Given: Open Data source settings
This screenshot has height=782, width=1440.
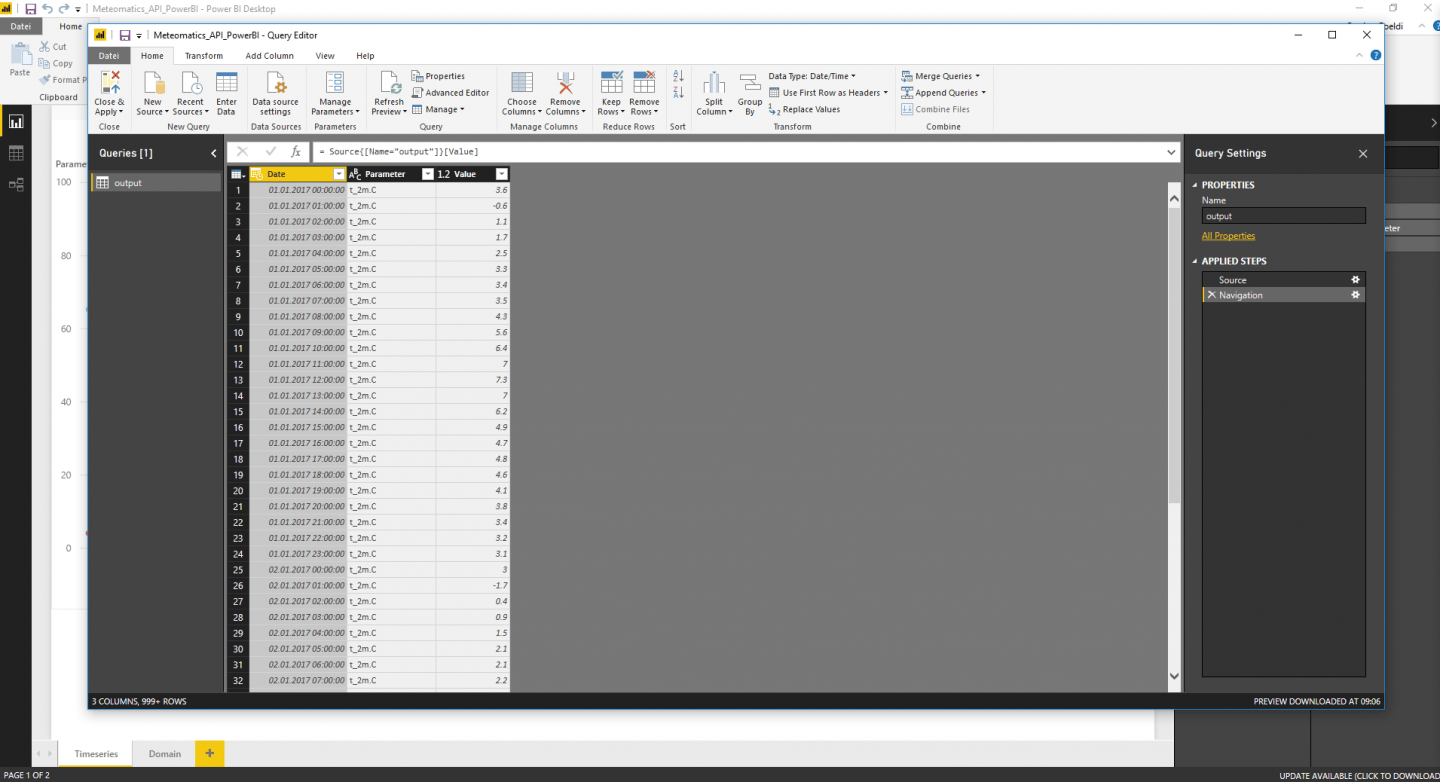Looking at the screenshot, I should (275, 83).
